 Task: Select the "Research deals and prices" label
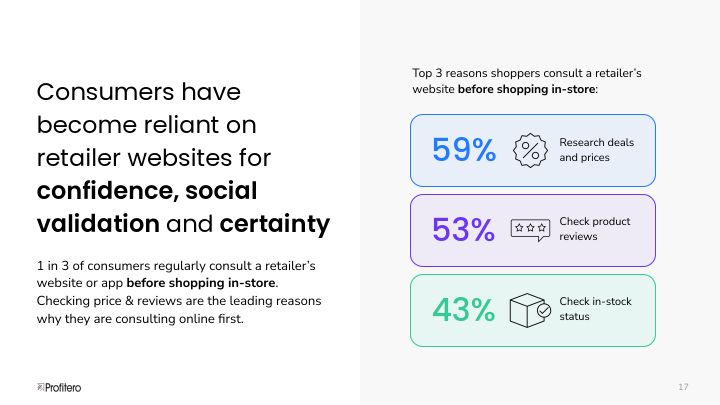click(x=596, y=150)
